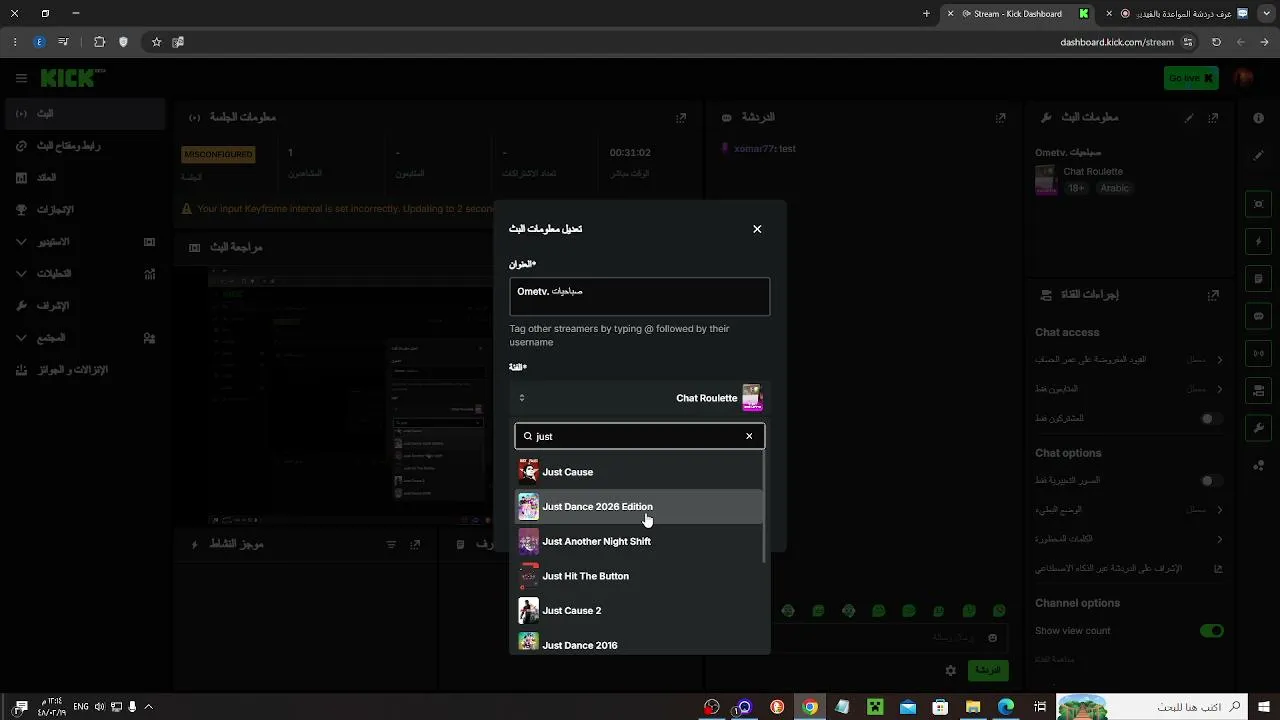This screenshot has height=720, width=1280.
Task: Pop out the chat panel
Action: click(x=1001, y=117)
